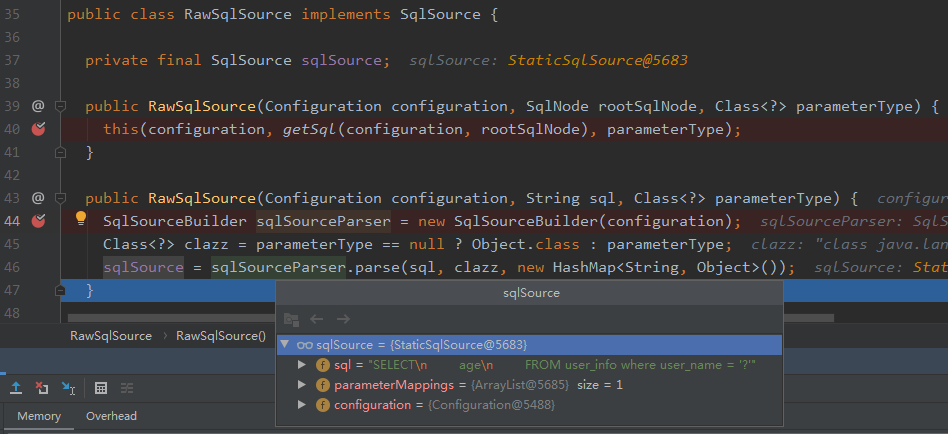Viewport: 948px width, 434px height.
Task: Click the back arrow in sqlSource popup
Action: (x=316, y=319)
